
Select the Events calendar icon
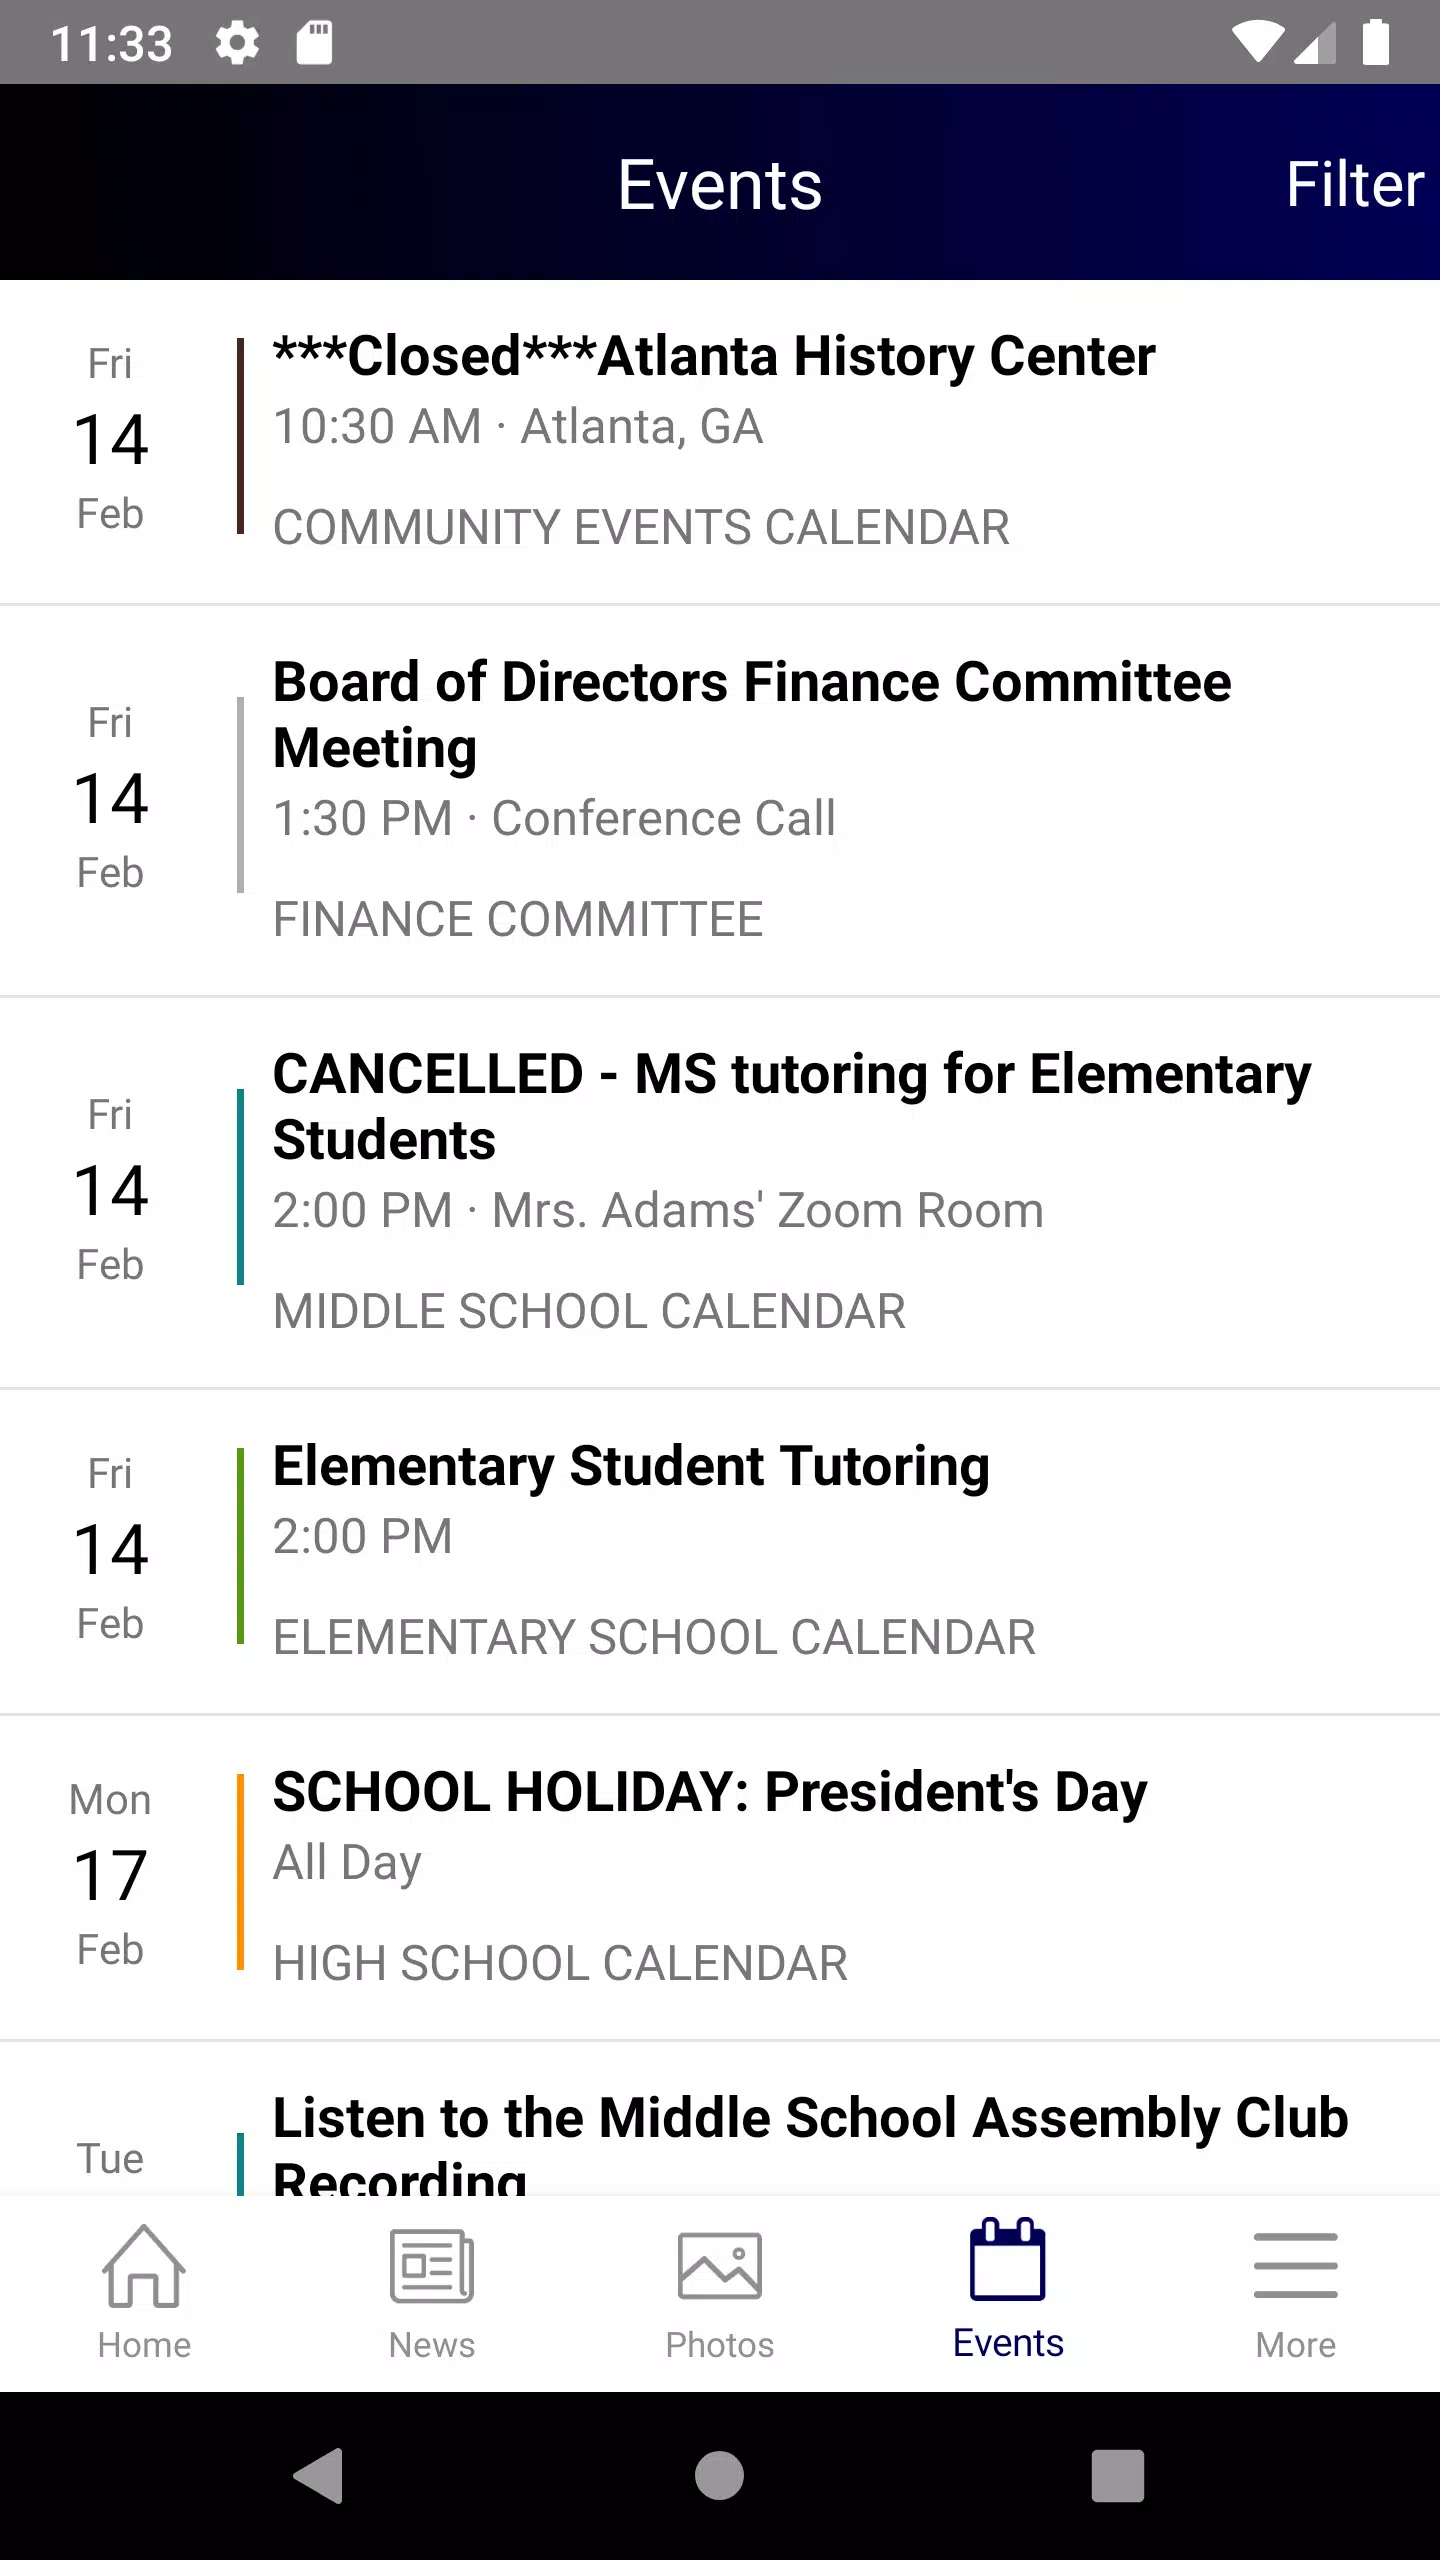pos(1008,2260)
